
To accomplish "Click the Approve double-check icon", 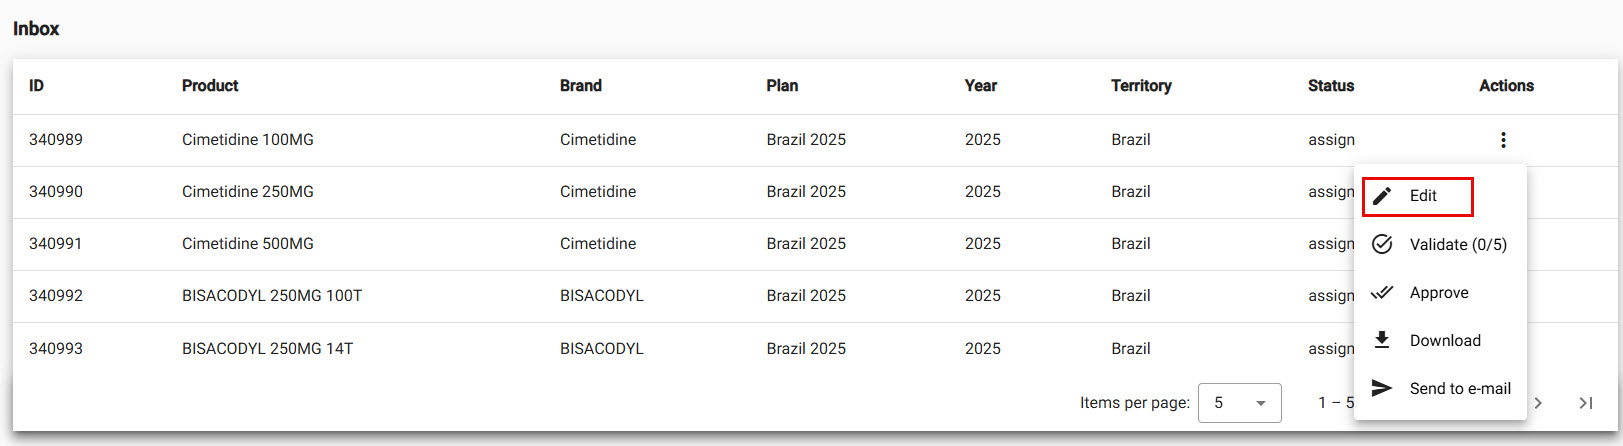I will click(1382, 293).
